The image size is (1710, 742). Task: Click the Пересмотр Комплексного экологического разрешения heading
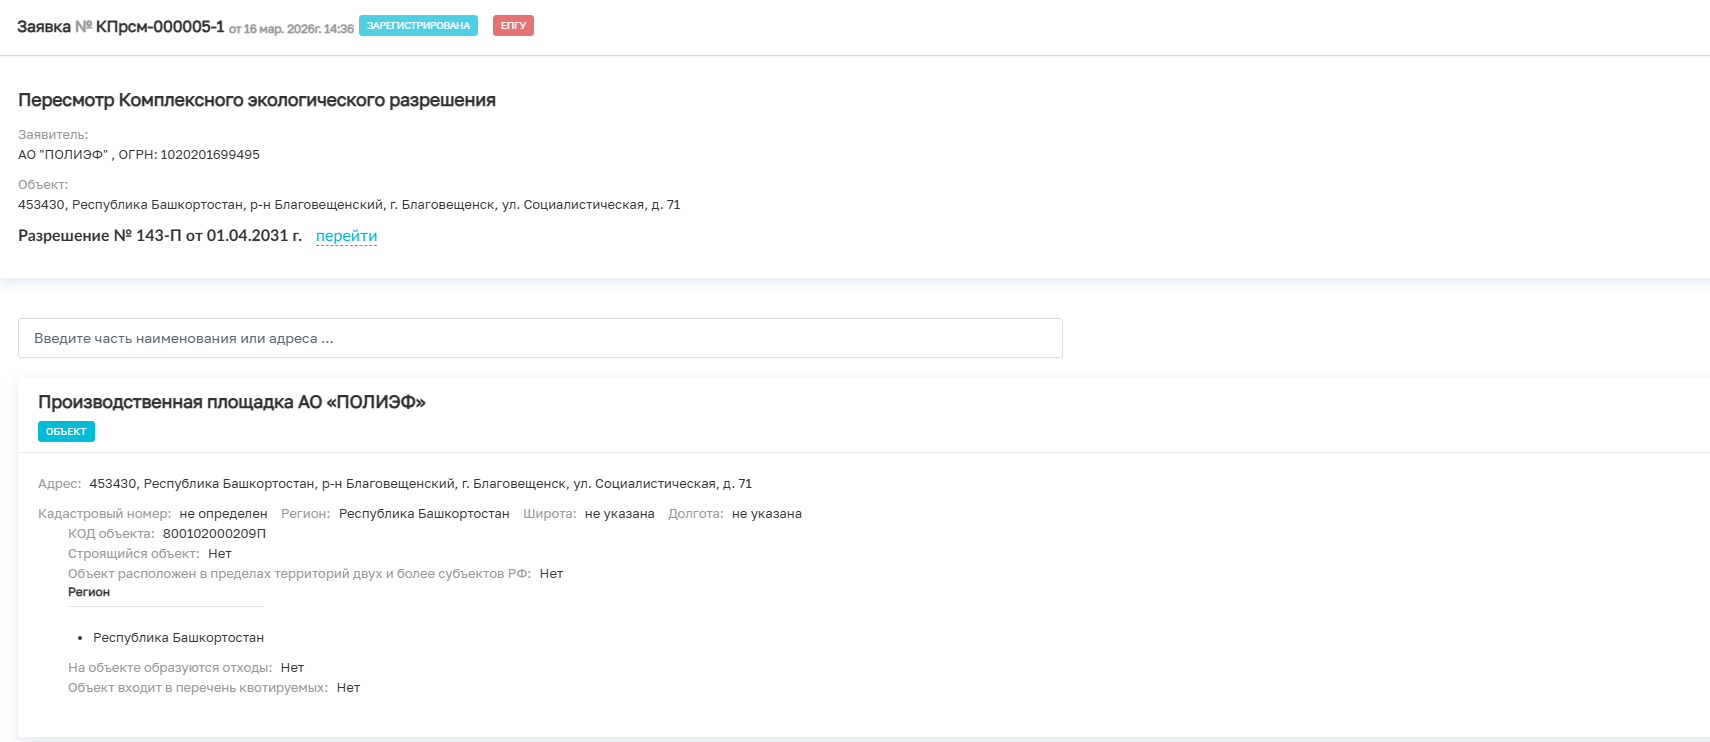point(257,100)
